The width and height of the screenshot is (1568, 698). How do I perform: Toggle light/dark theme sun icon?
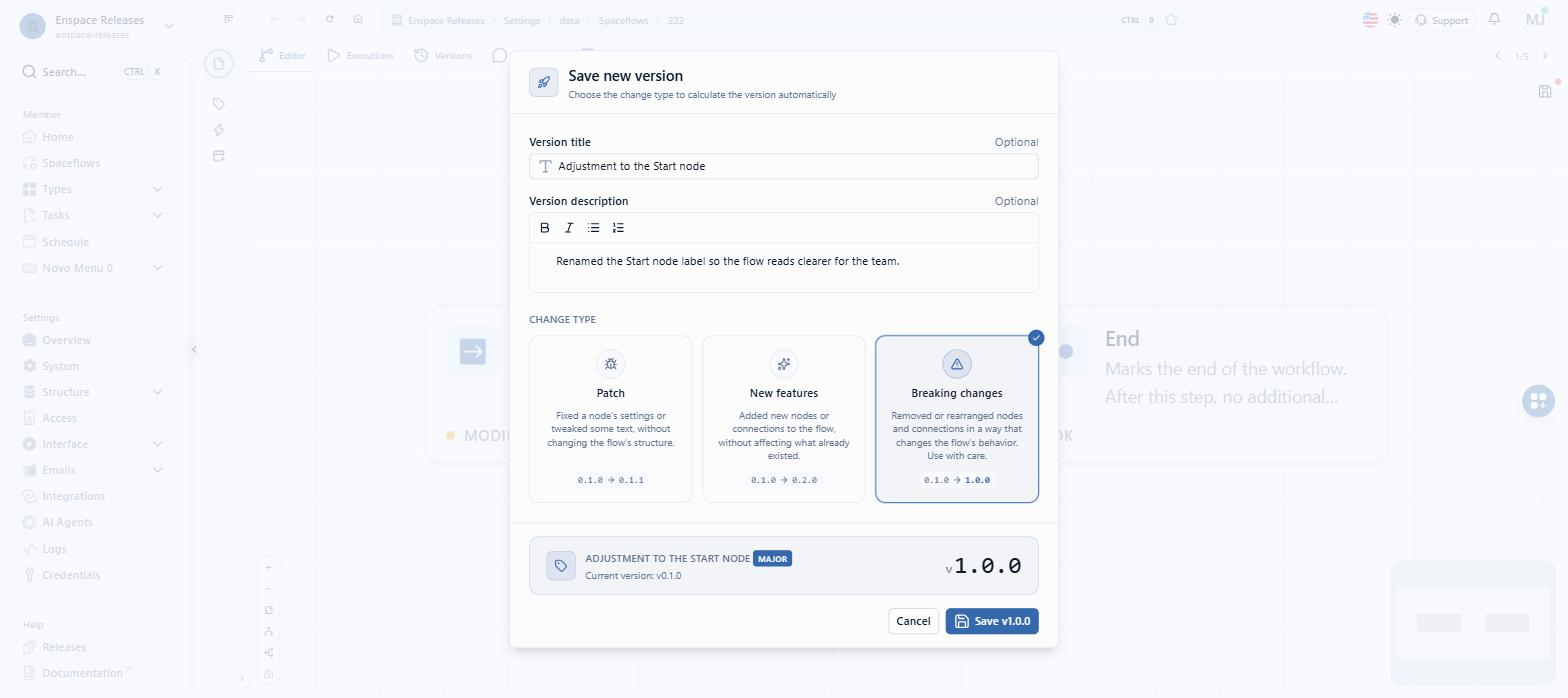pyautogui.click(x=1395, y=20)
